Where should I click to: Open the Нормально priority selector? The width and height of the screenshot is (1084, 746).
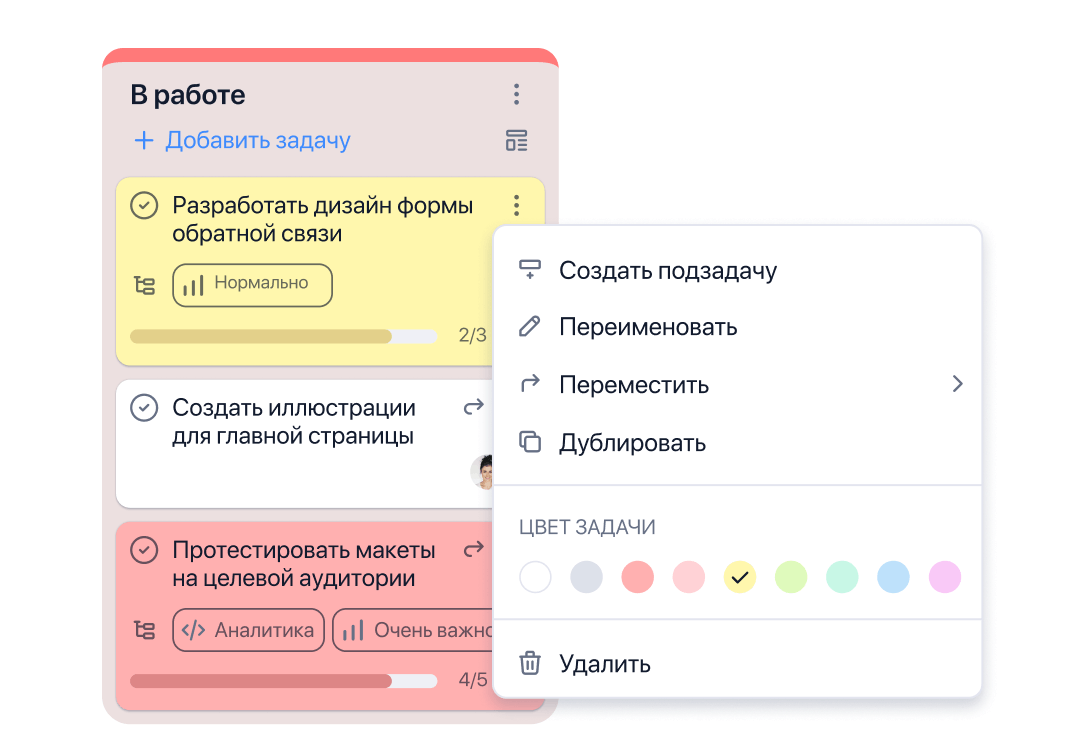point(252,285)
